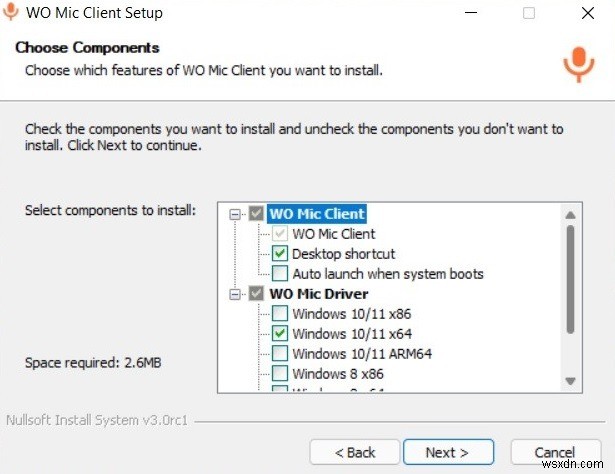Select the Auto launch when system boots label
This screenshot has width=615, height=474.
pyautogui.click(x=388, y=274)
